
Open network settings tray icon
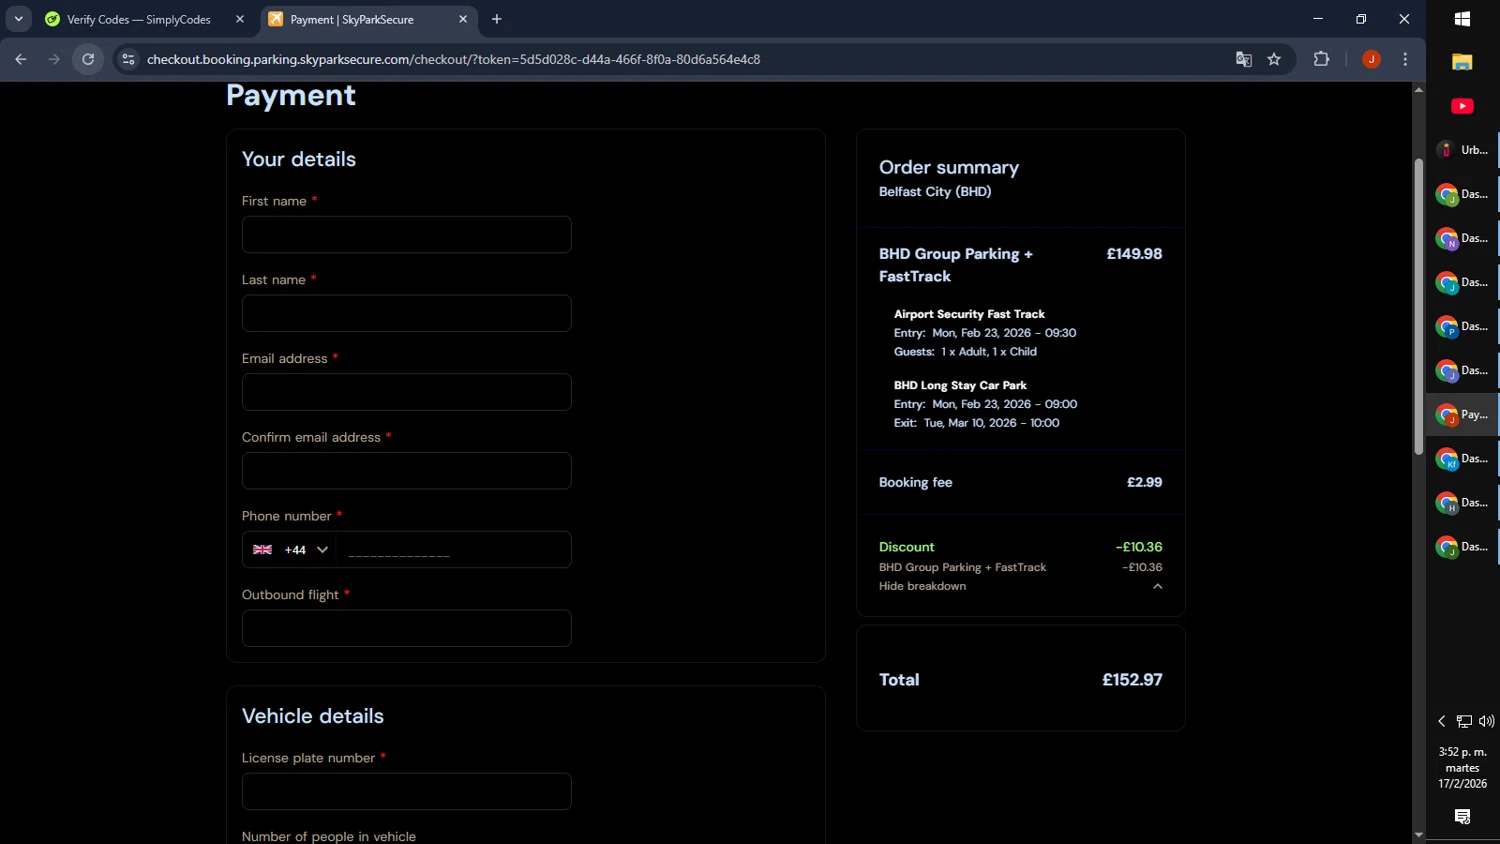tap(1464, 721)
